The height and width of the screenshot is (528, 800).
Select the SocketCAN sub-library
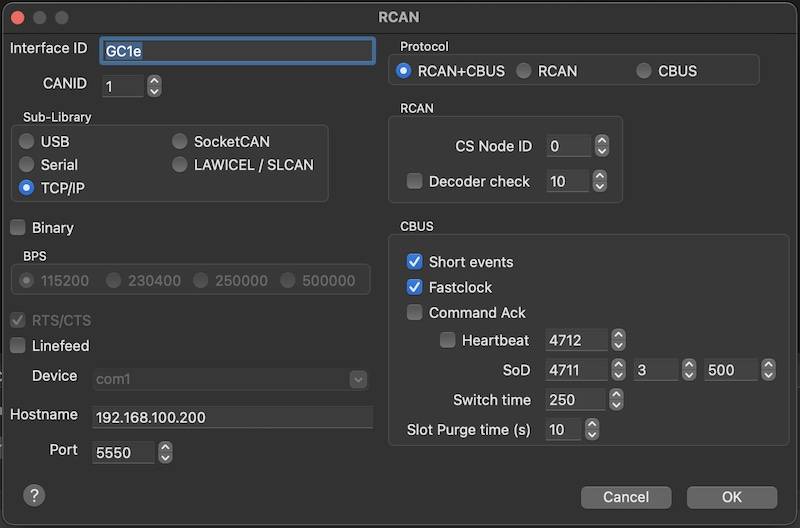(x=180, y=142)
